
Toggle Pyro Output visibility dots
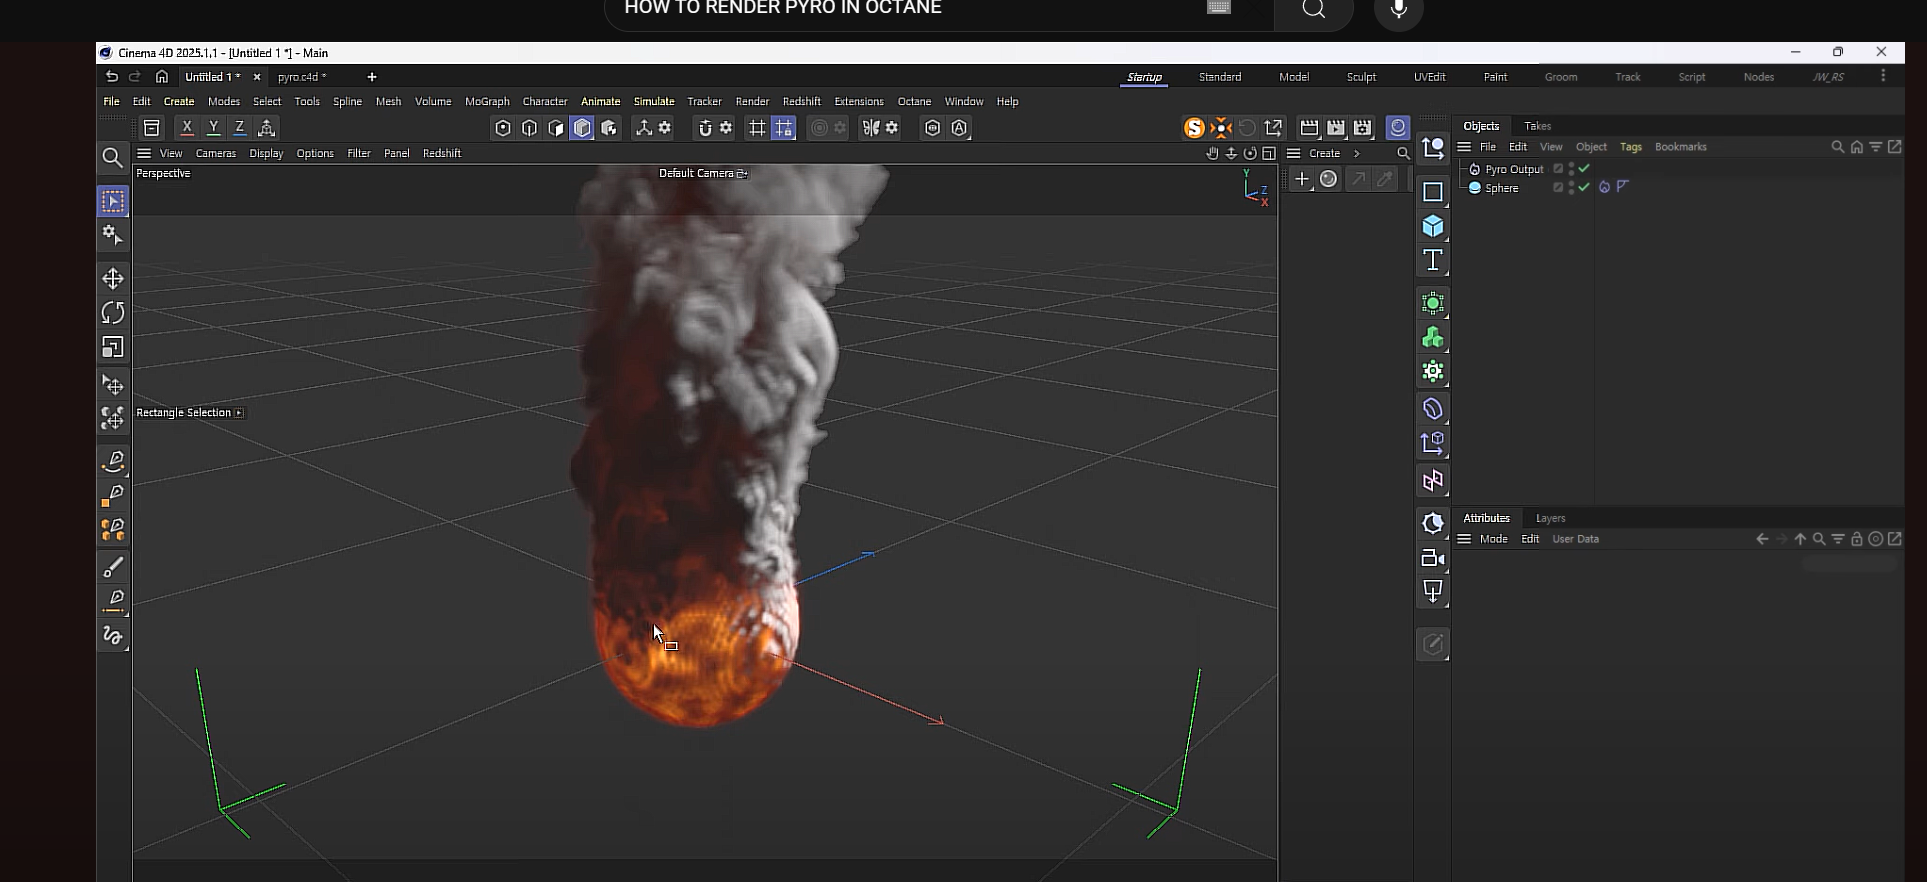pos(1571,169)
